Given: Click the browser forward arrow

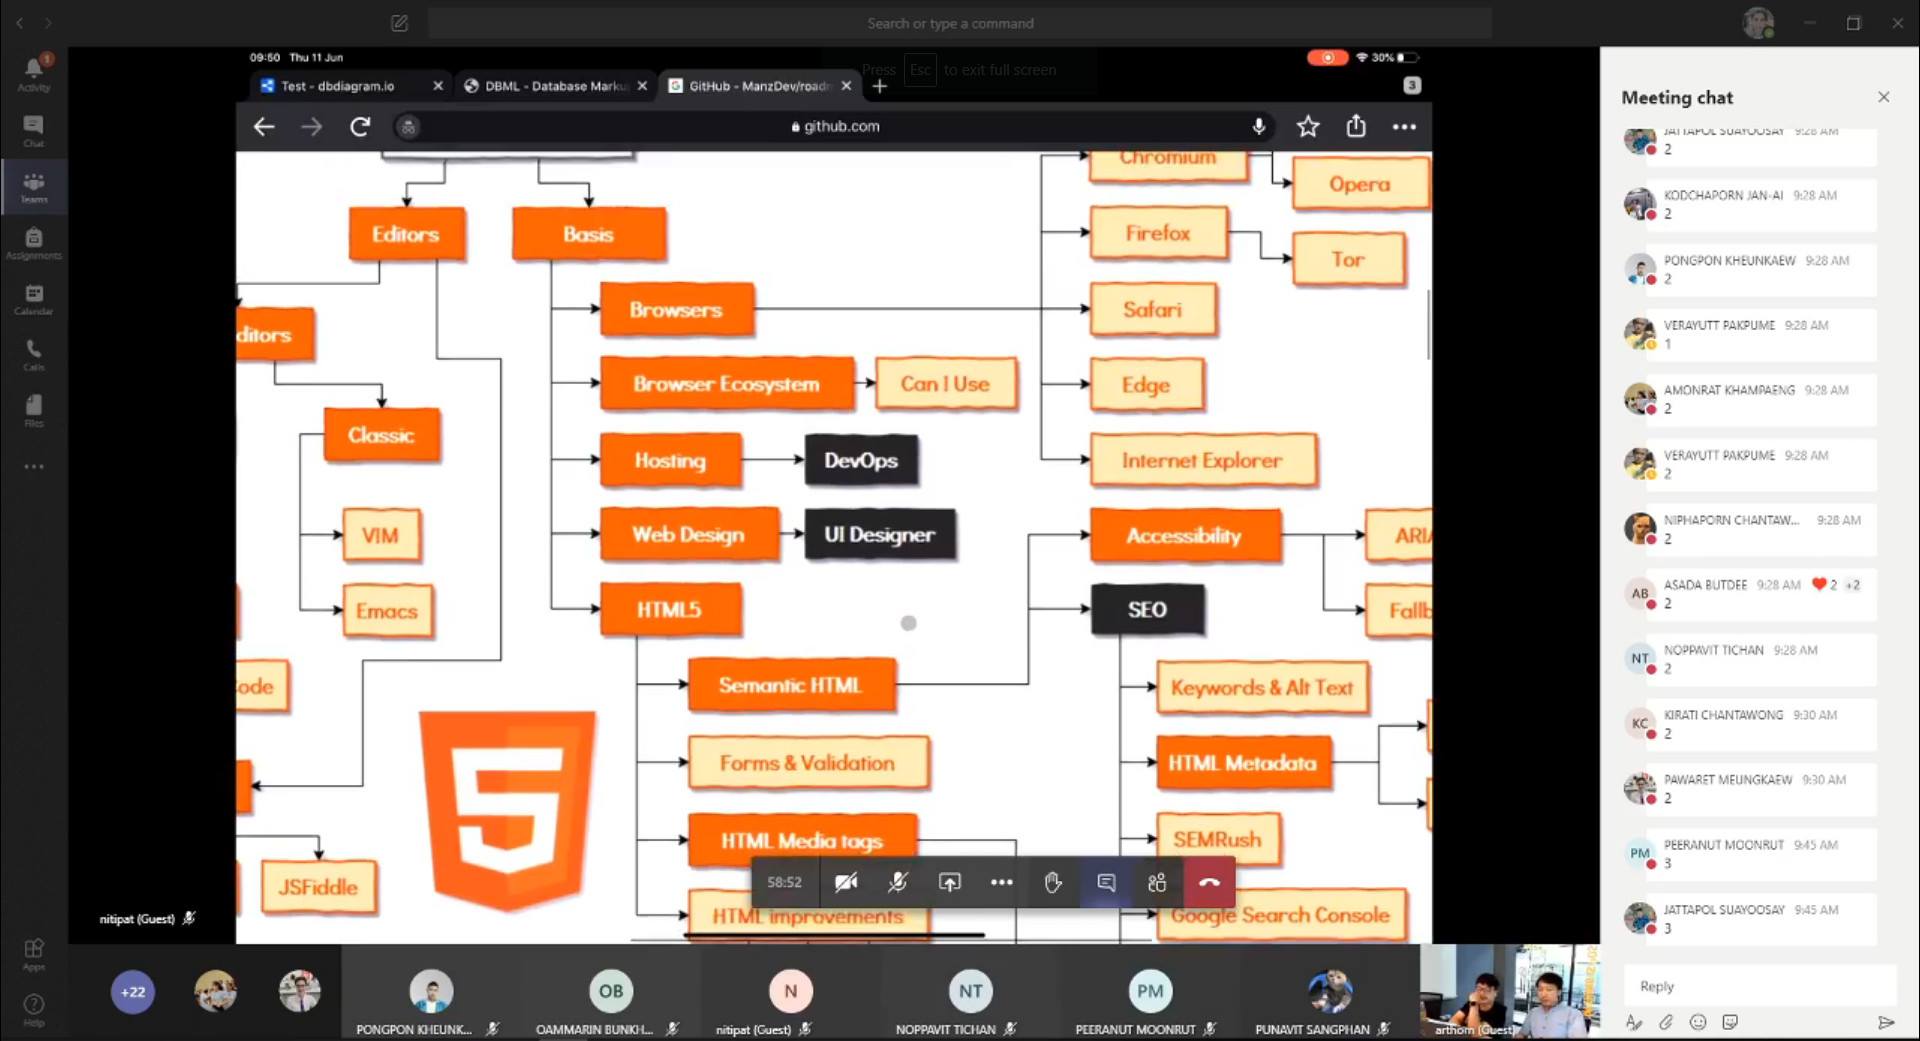Looking at the screenshot, I should (312, 126).
